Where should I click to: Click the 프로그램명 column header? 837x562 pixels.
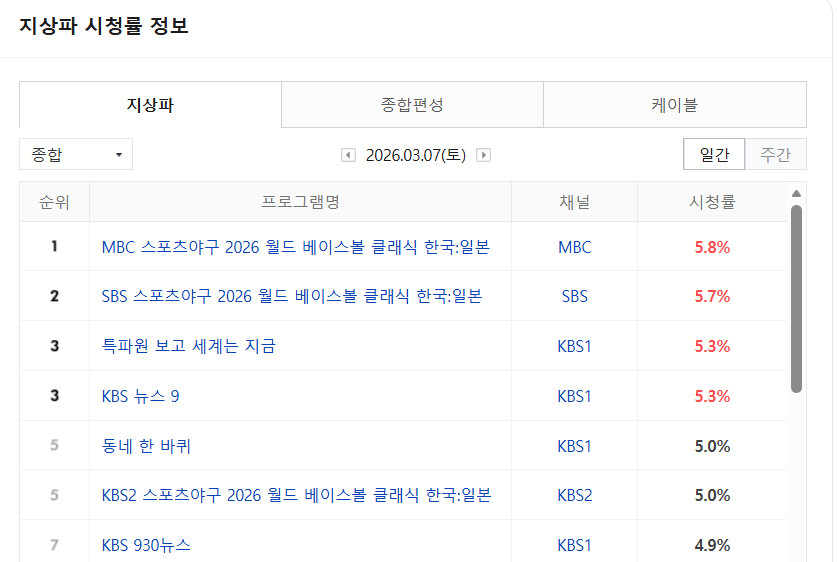coord(301,202)
